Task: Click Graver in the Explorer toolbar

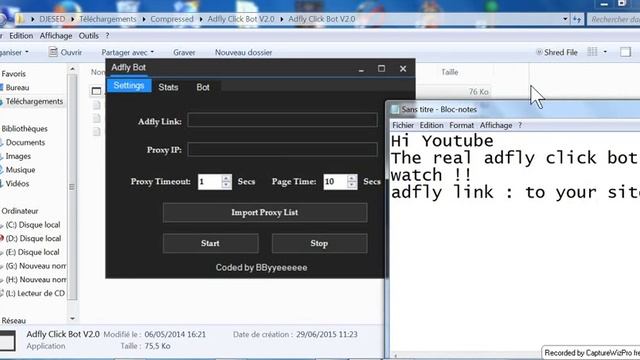Action: point(184,52)
